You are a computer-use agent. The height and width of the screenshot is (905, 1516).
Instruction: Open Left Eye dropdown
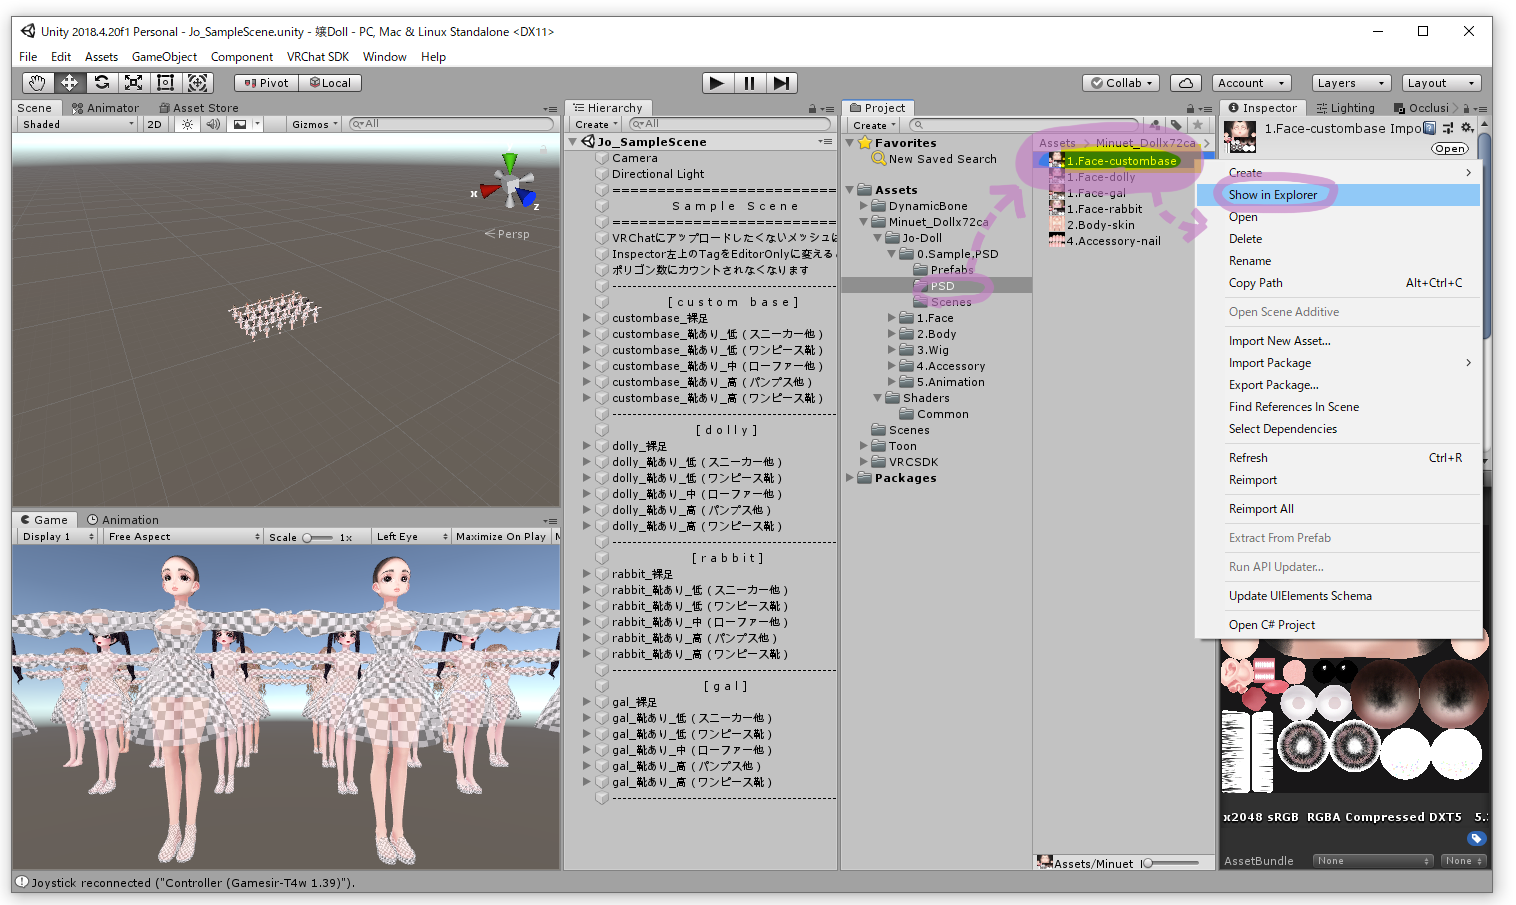point(412,536)
